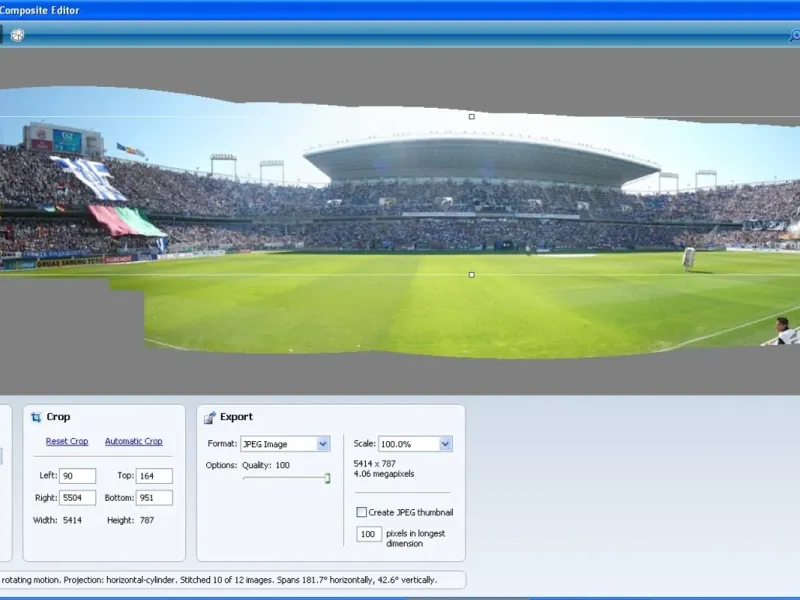Viewport: 800px width, 600px height.
Task: Edit the Top crop value field
Action: tap(154, 476)
